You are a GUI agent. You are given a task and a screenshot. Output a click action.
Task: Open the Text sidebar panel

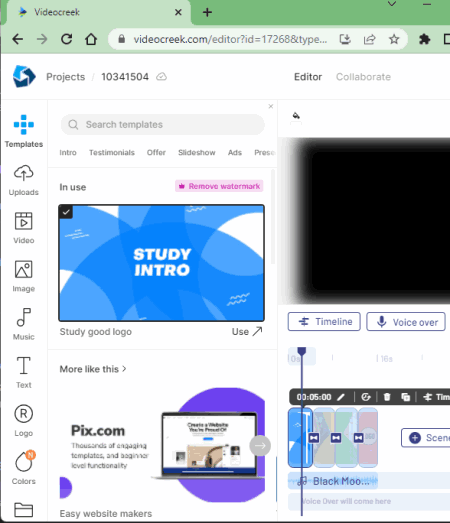(23, 373)
